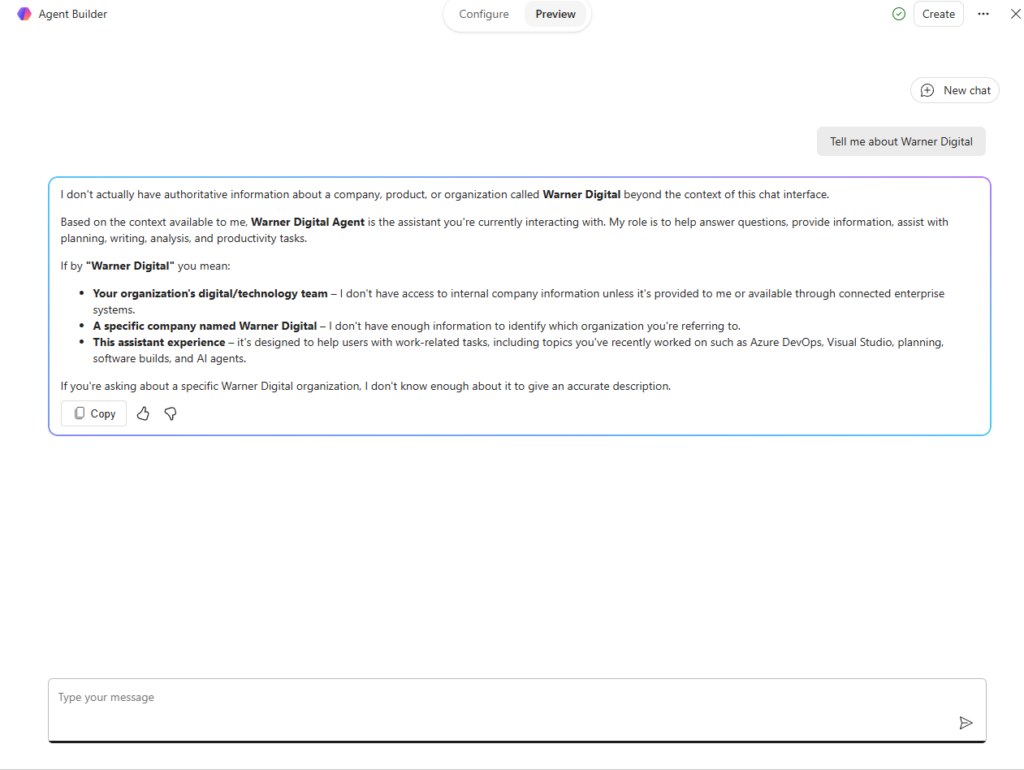Click the green checkmark status icon

[899, 14]
